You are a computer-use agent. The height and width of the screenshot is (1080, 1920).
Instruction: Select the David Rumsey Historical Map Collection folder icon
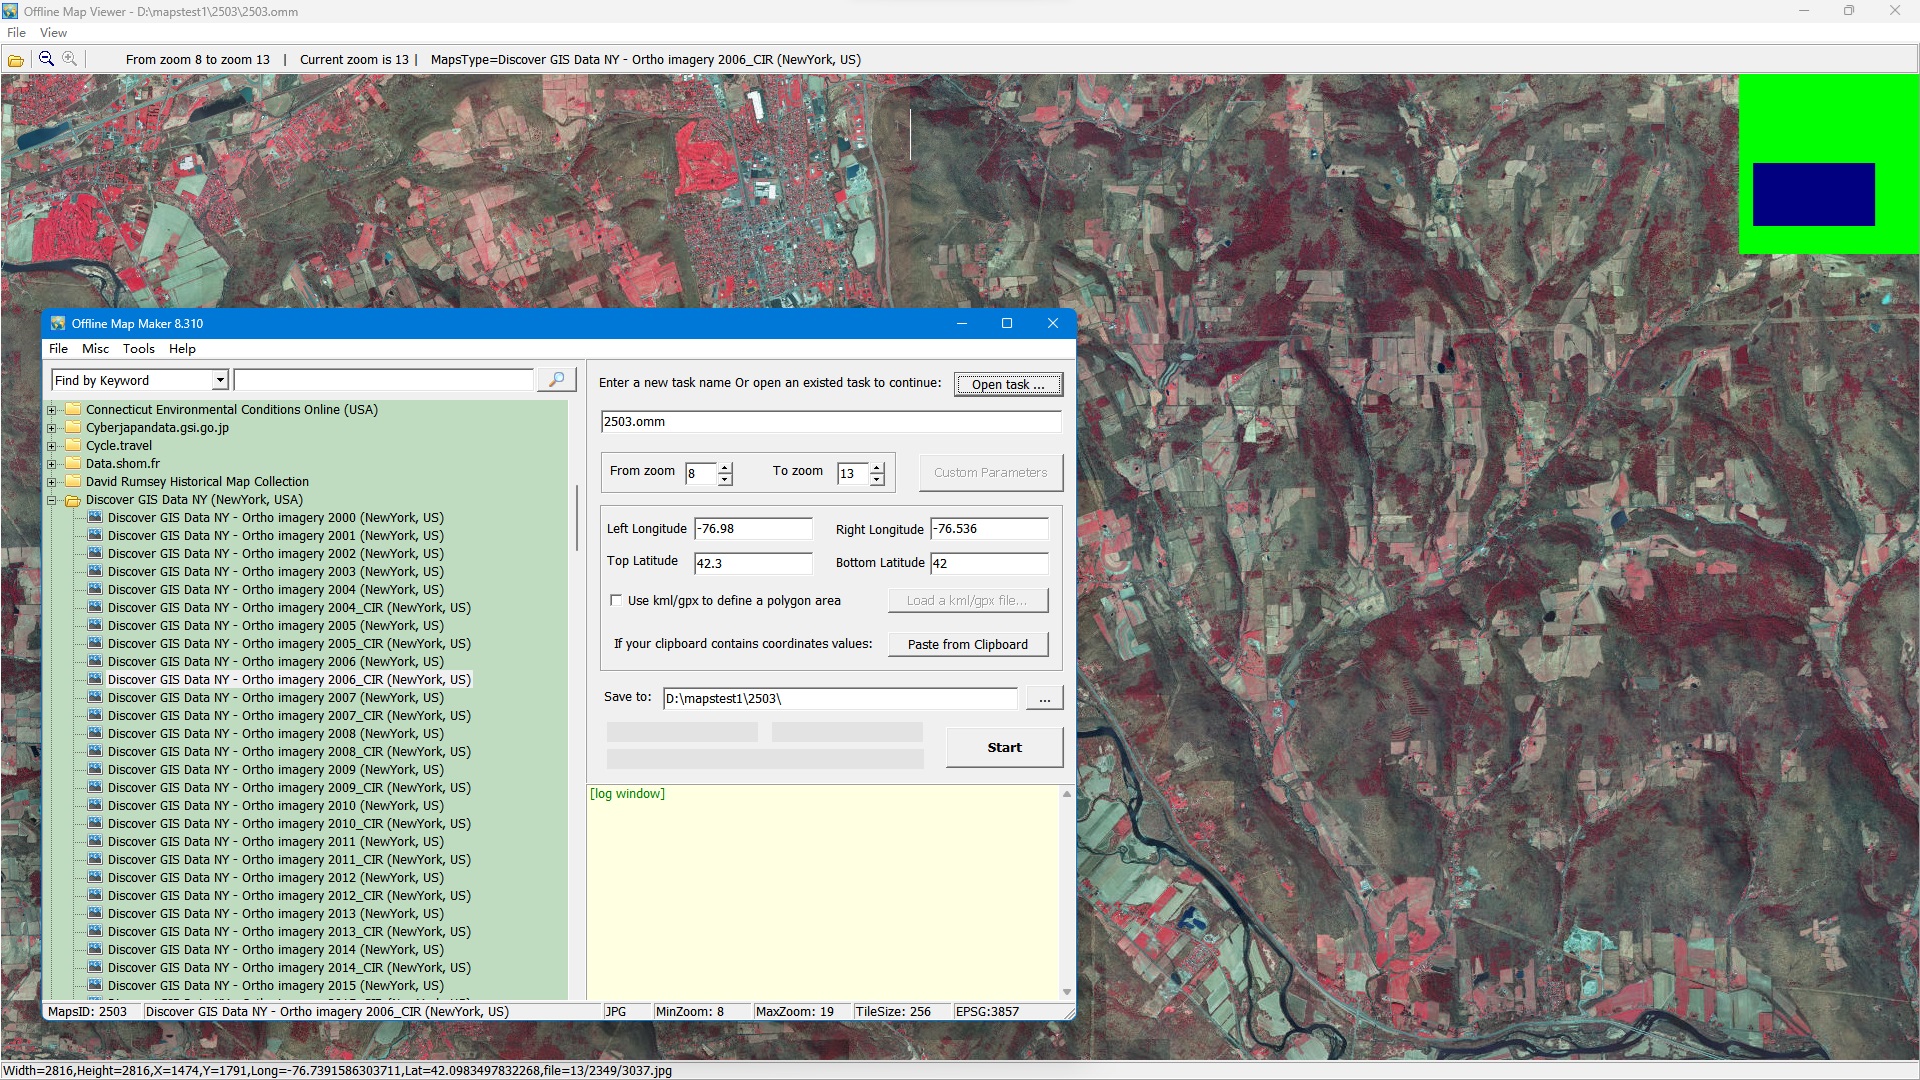point(73,481)
